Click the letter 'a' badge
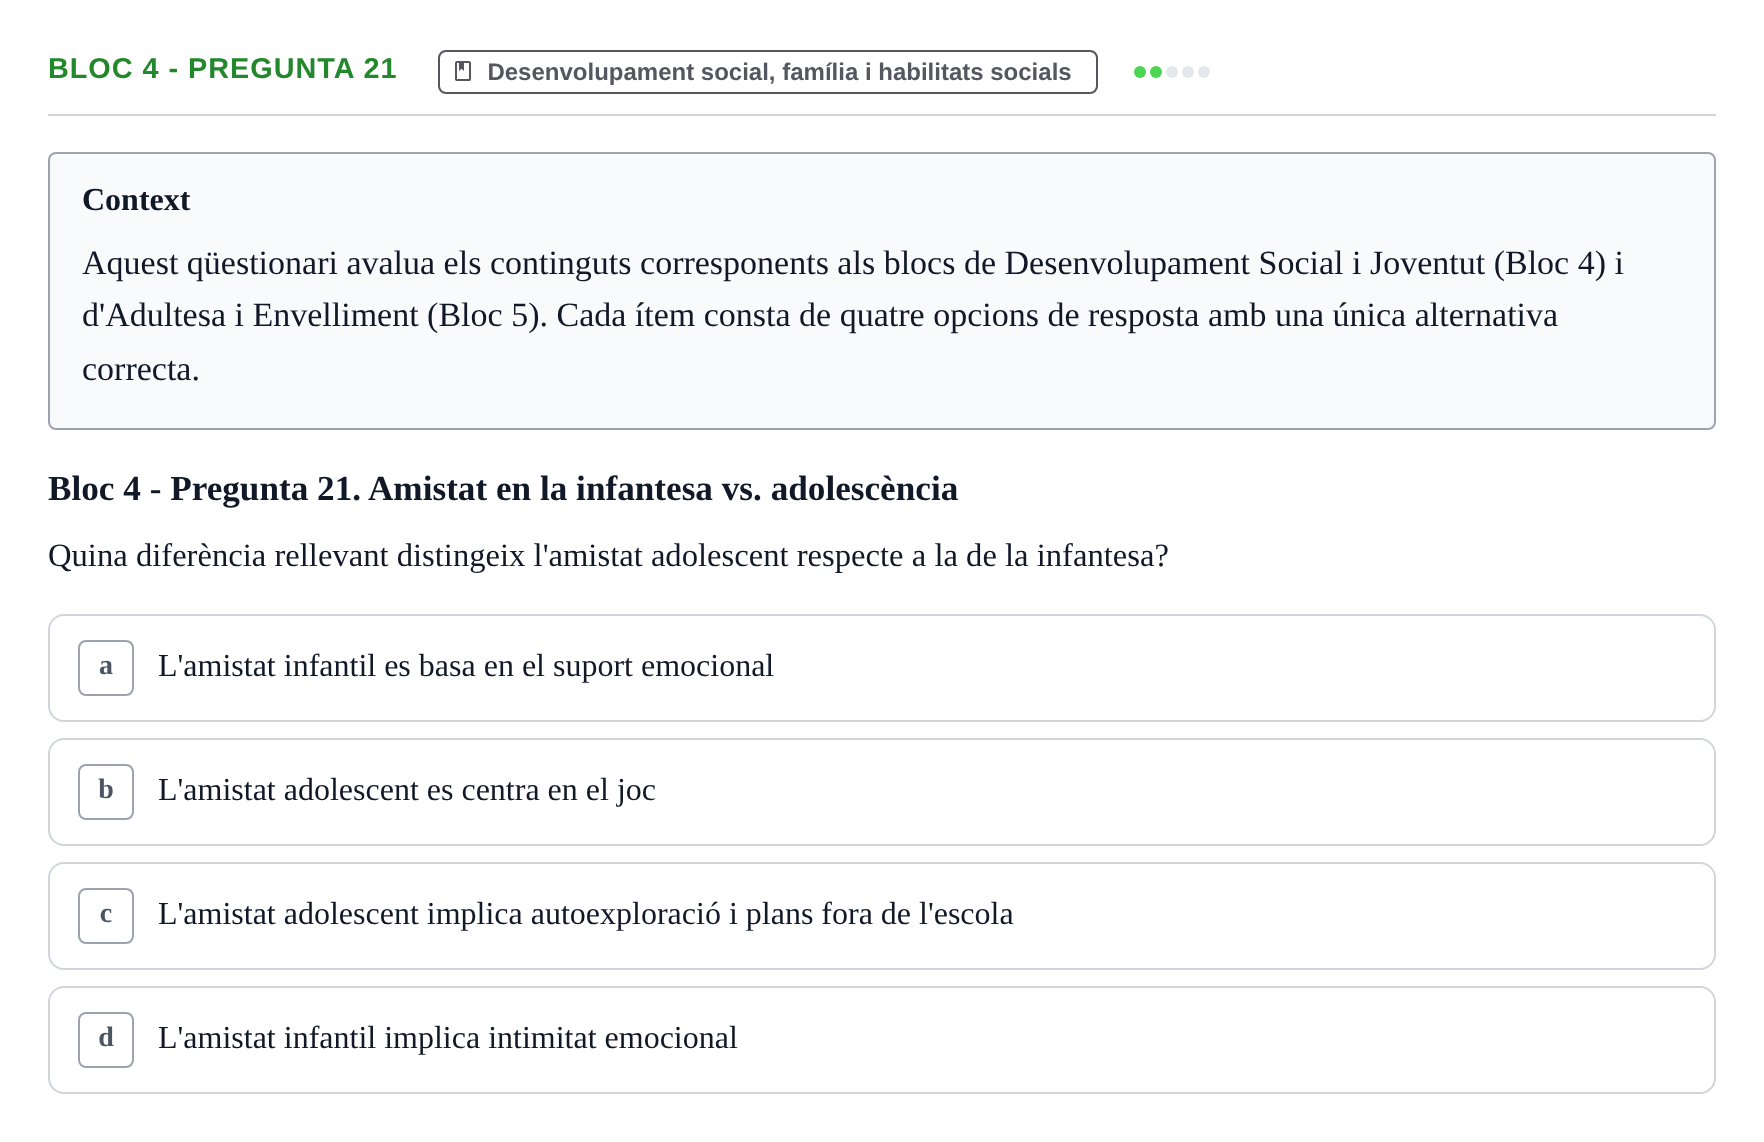 [x=106, y=668]
